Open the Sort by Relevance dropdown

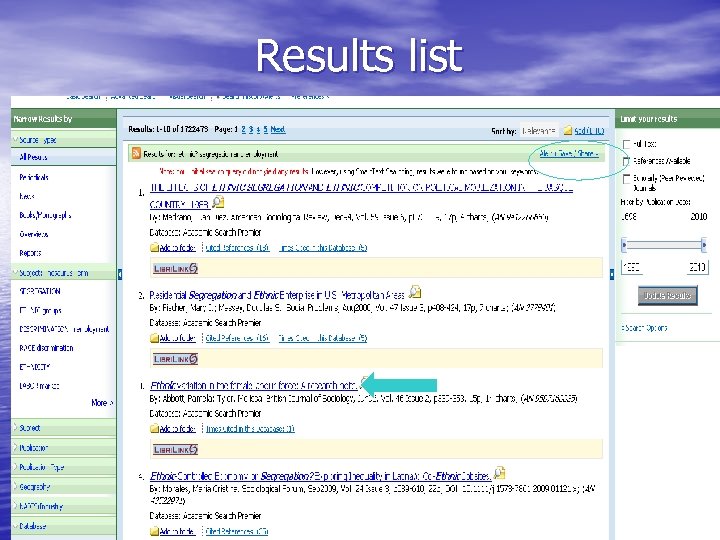point(539,131)
